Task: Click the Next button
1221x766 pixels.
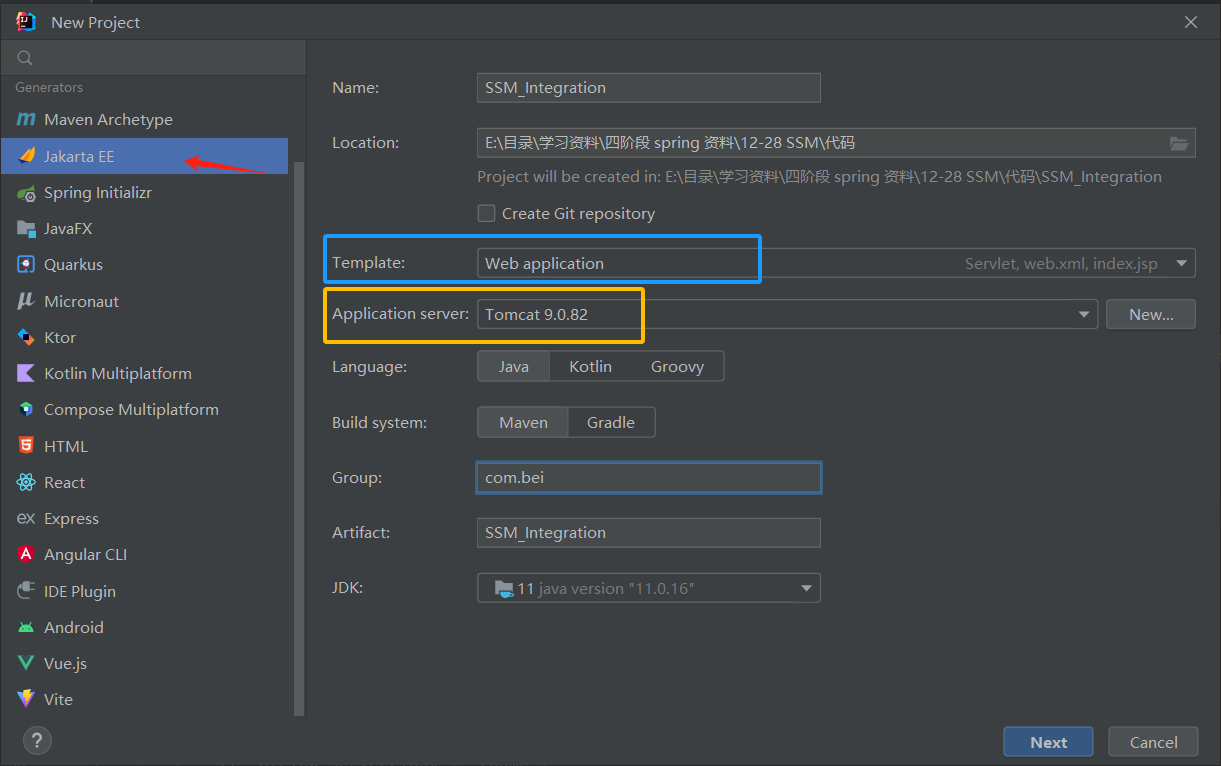Action: [1048, 742]
